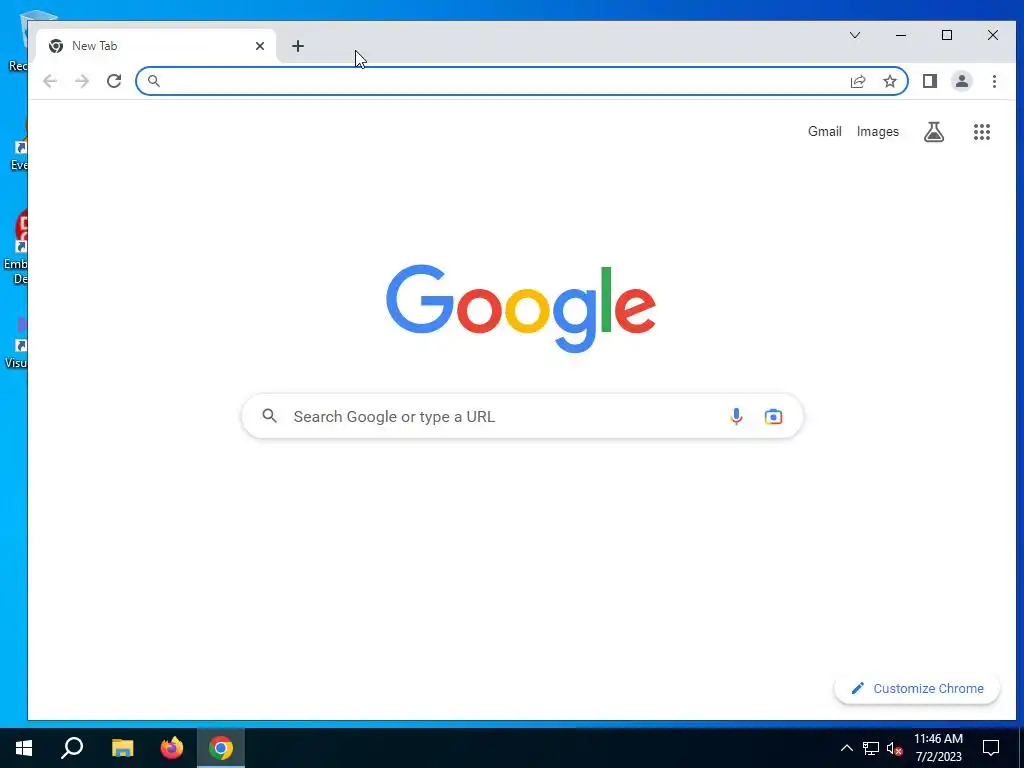Open a new tab with the plus button
Image resolution: width=1024 pixels, height=768 pixels.
tap(298, 46)
